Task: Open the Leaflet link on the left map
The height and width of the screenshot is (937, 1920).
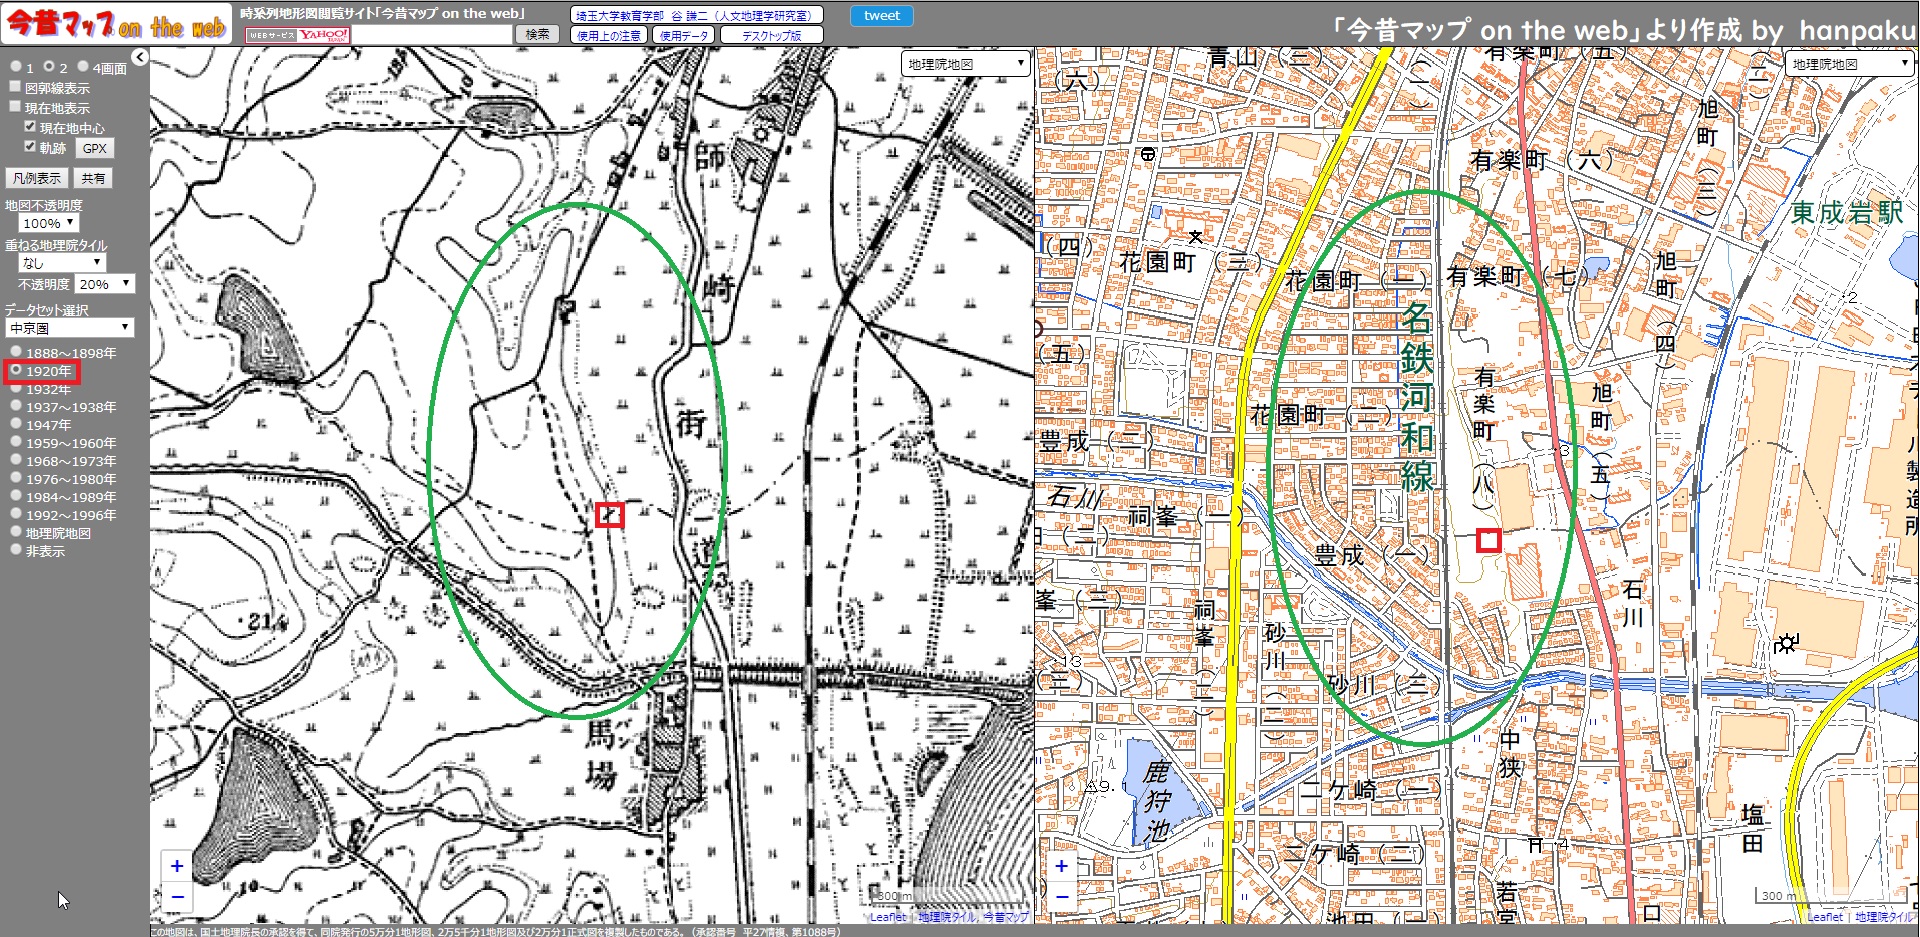Action: (888, 917)
